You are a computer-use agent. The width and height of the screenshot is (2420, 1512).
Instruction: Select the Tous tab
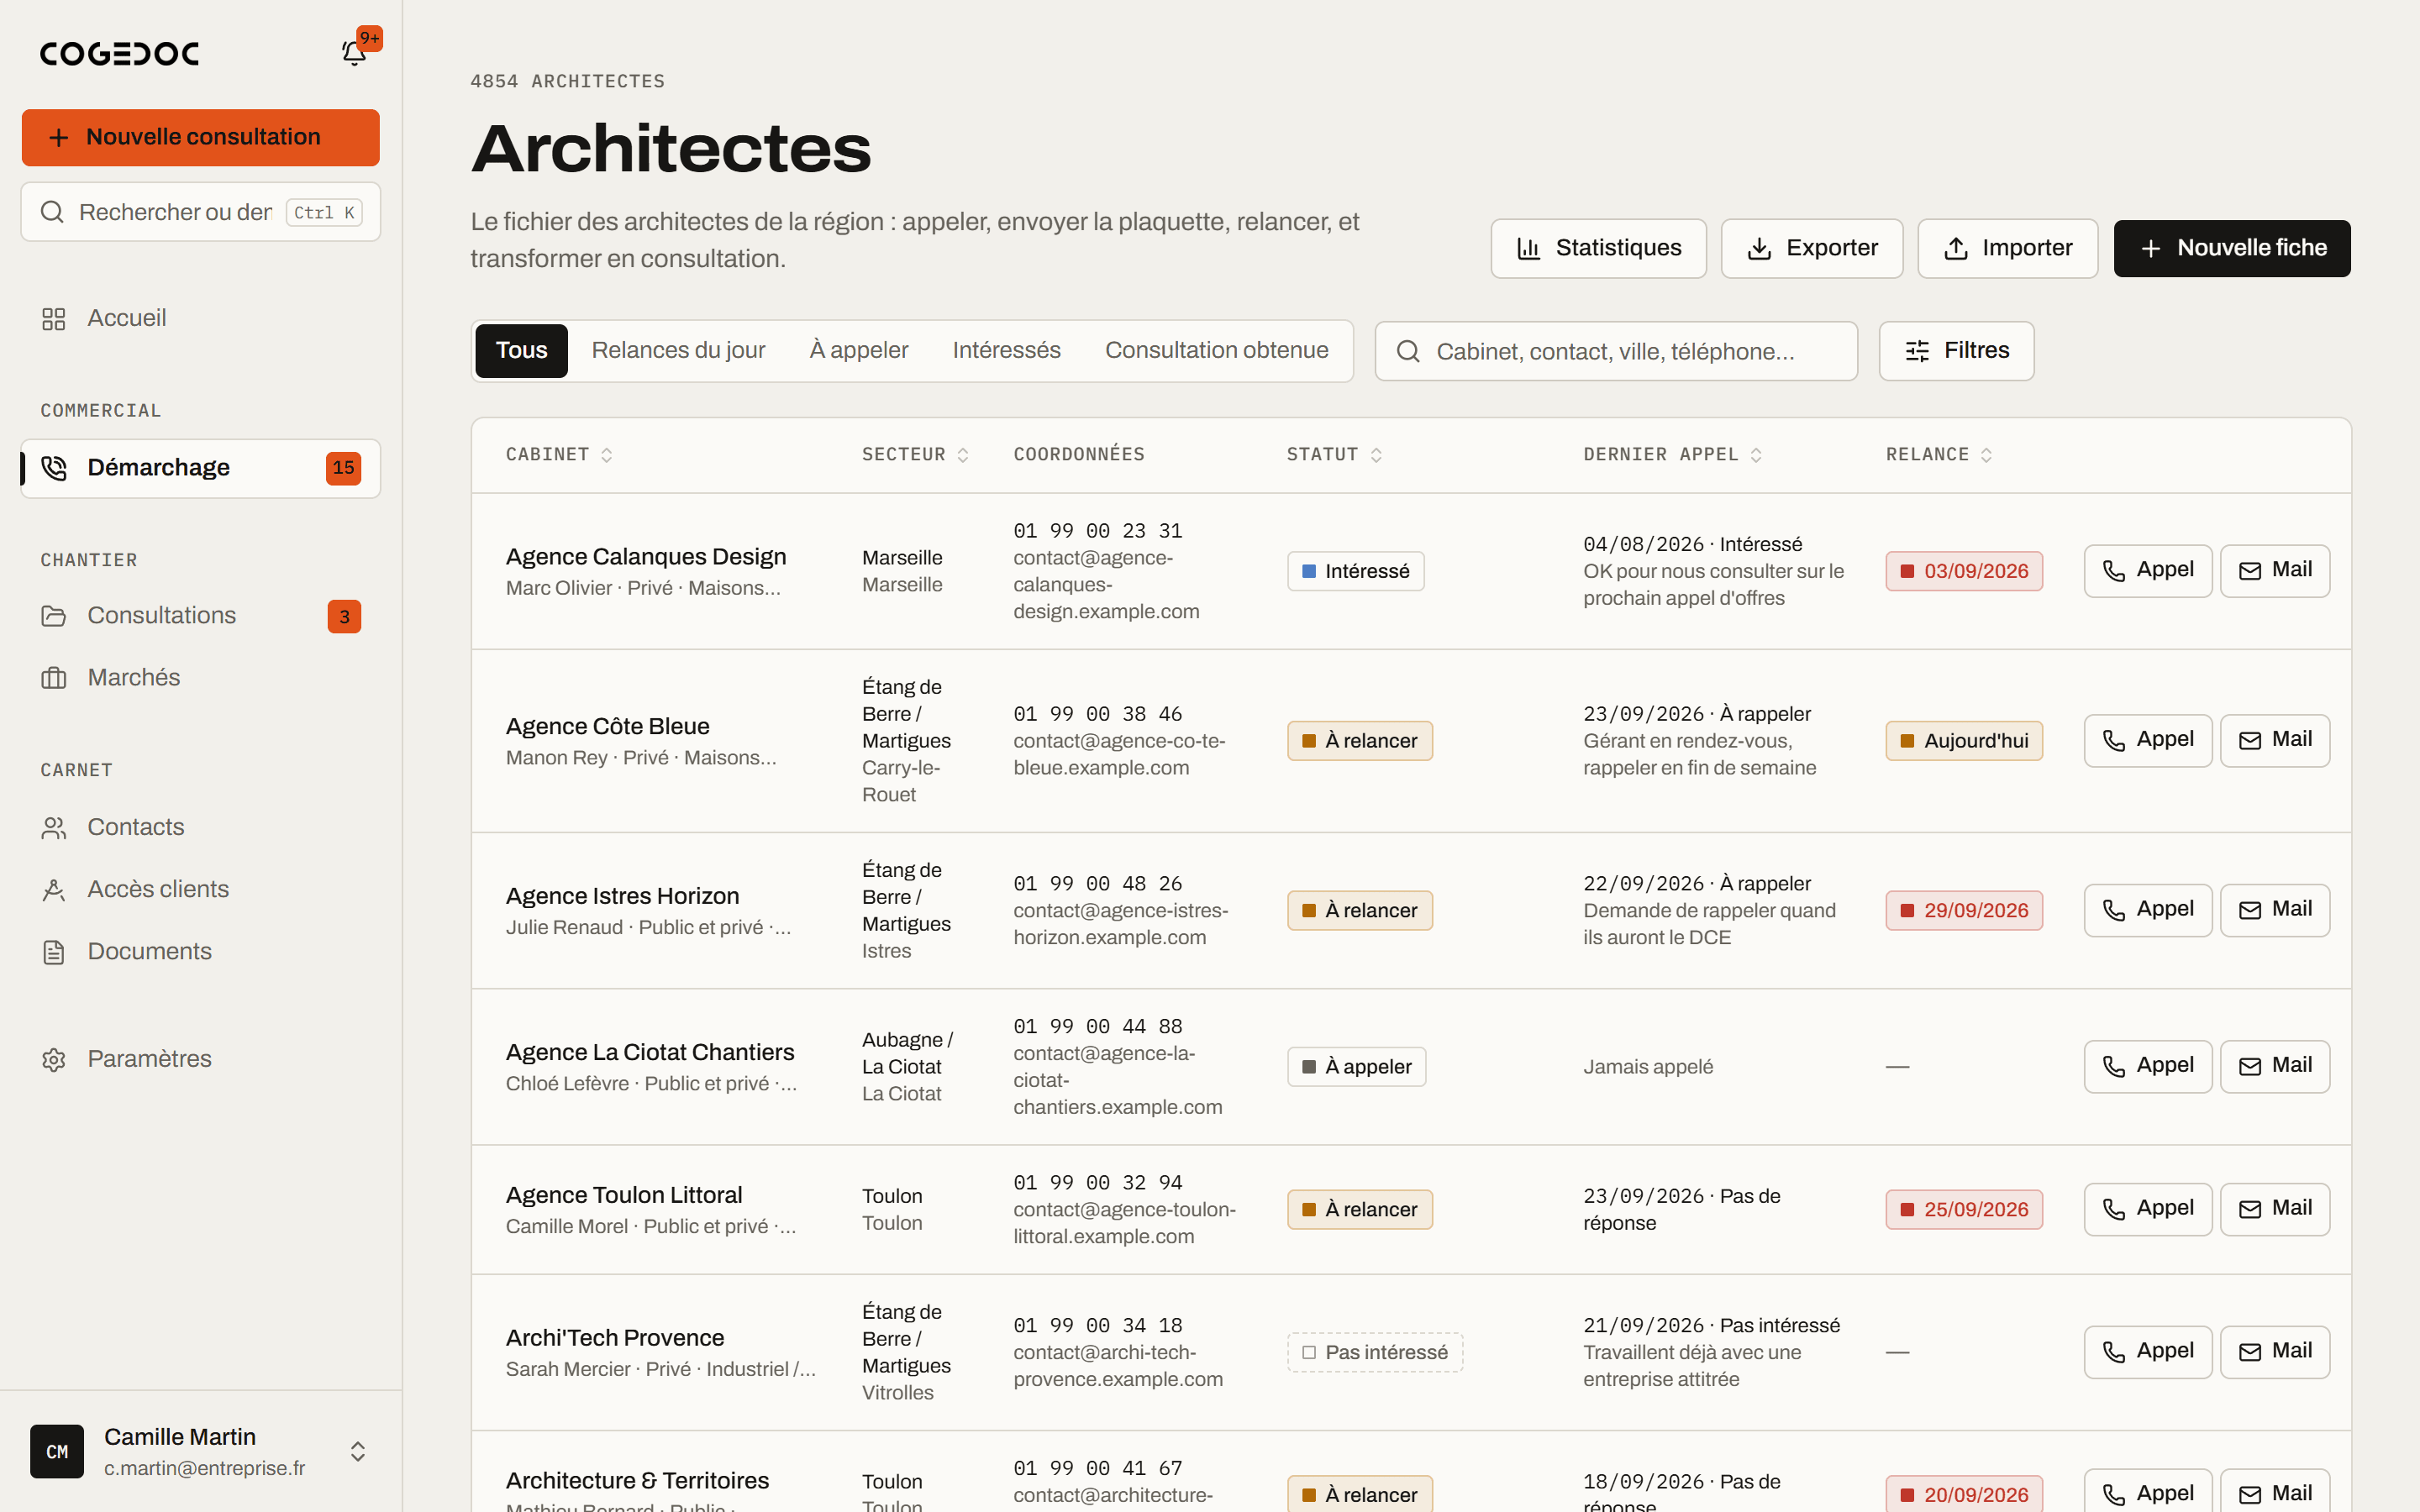tap(521, 351)
